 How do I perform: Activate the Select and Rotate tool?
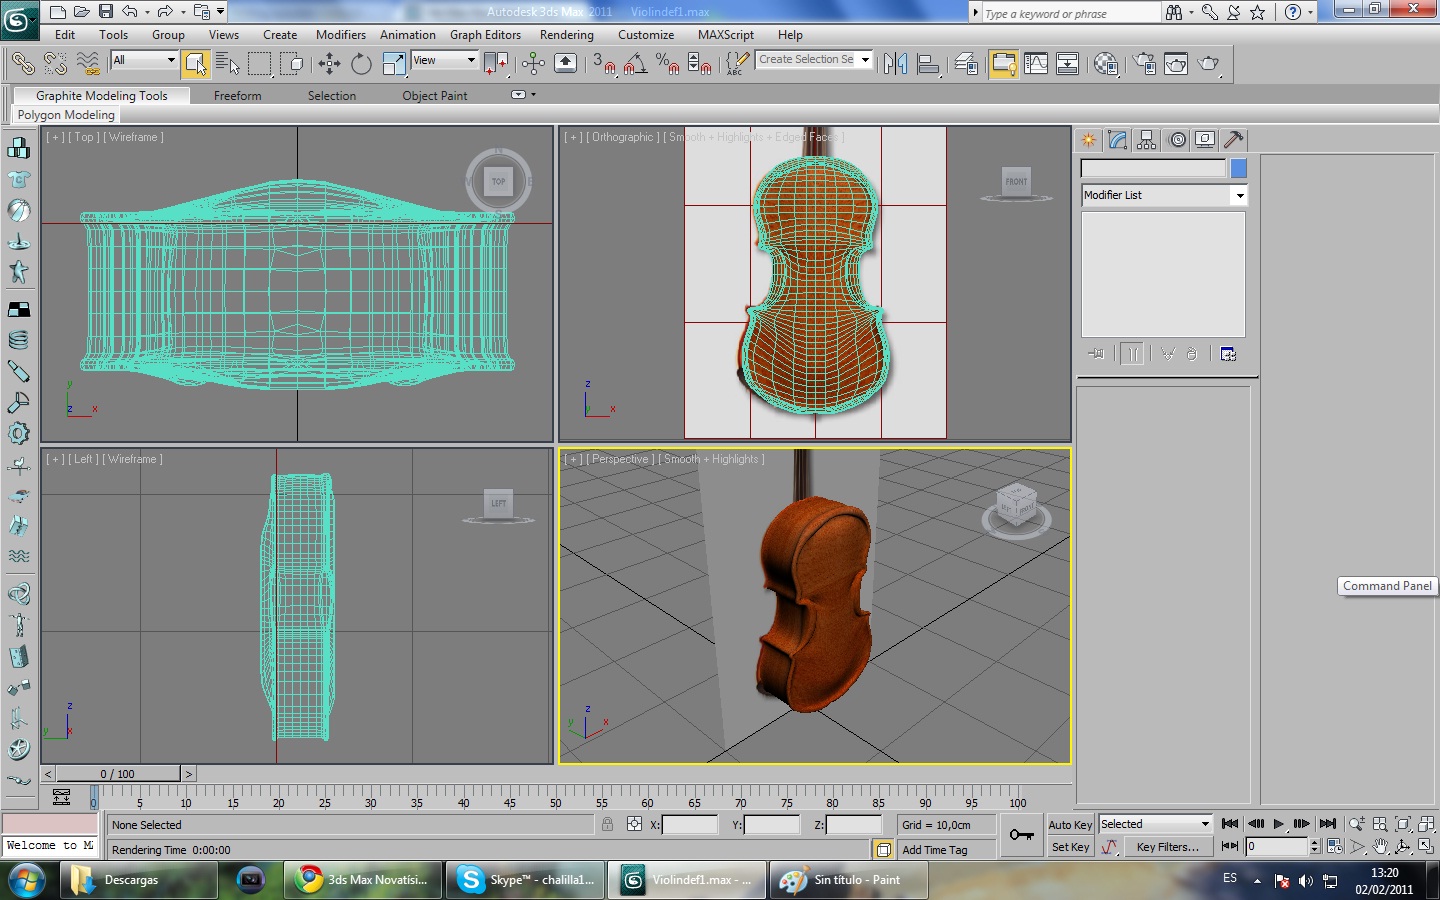tap(361, 64)
